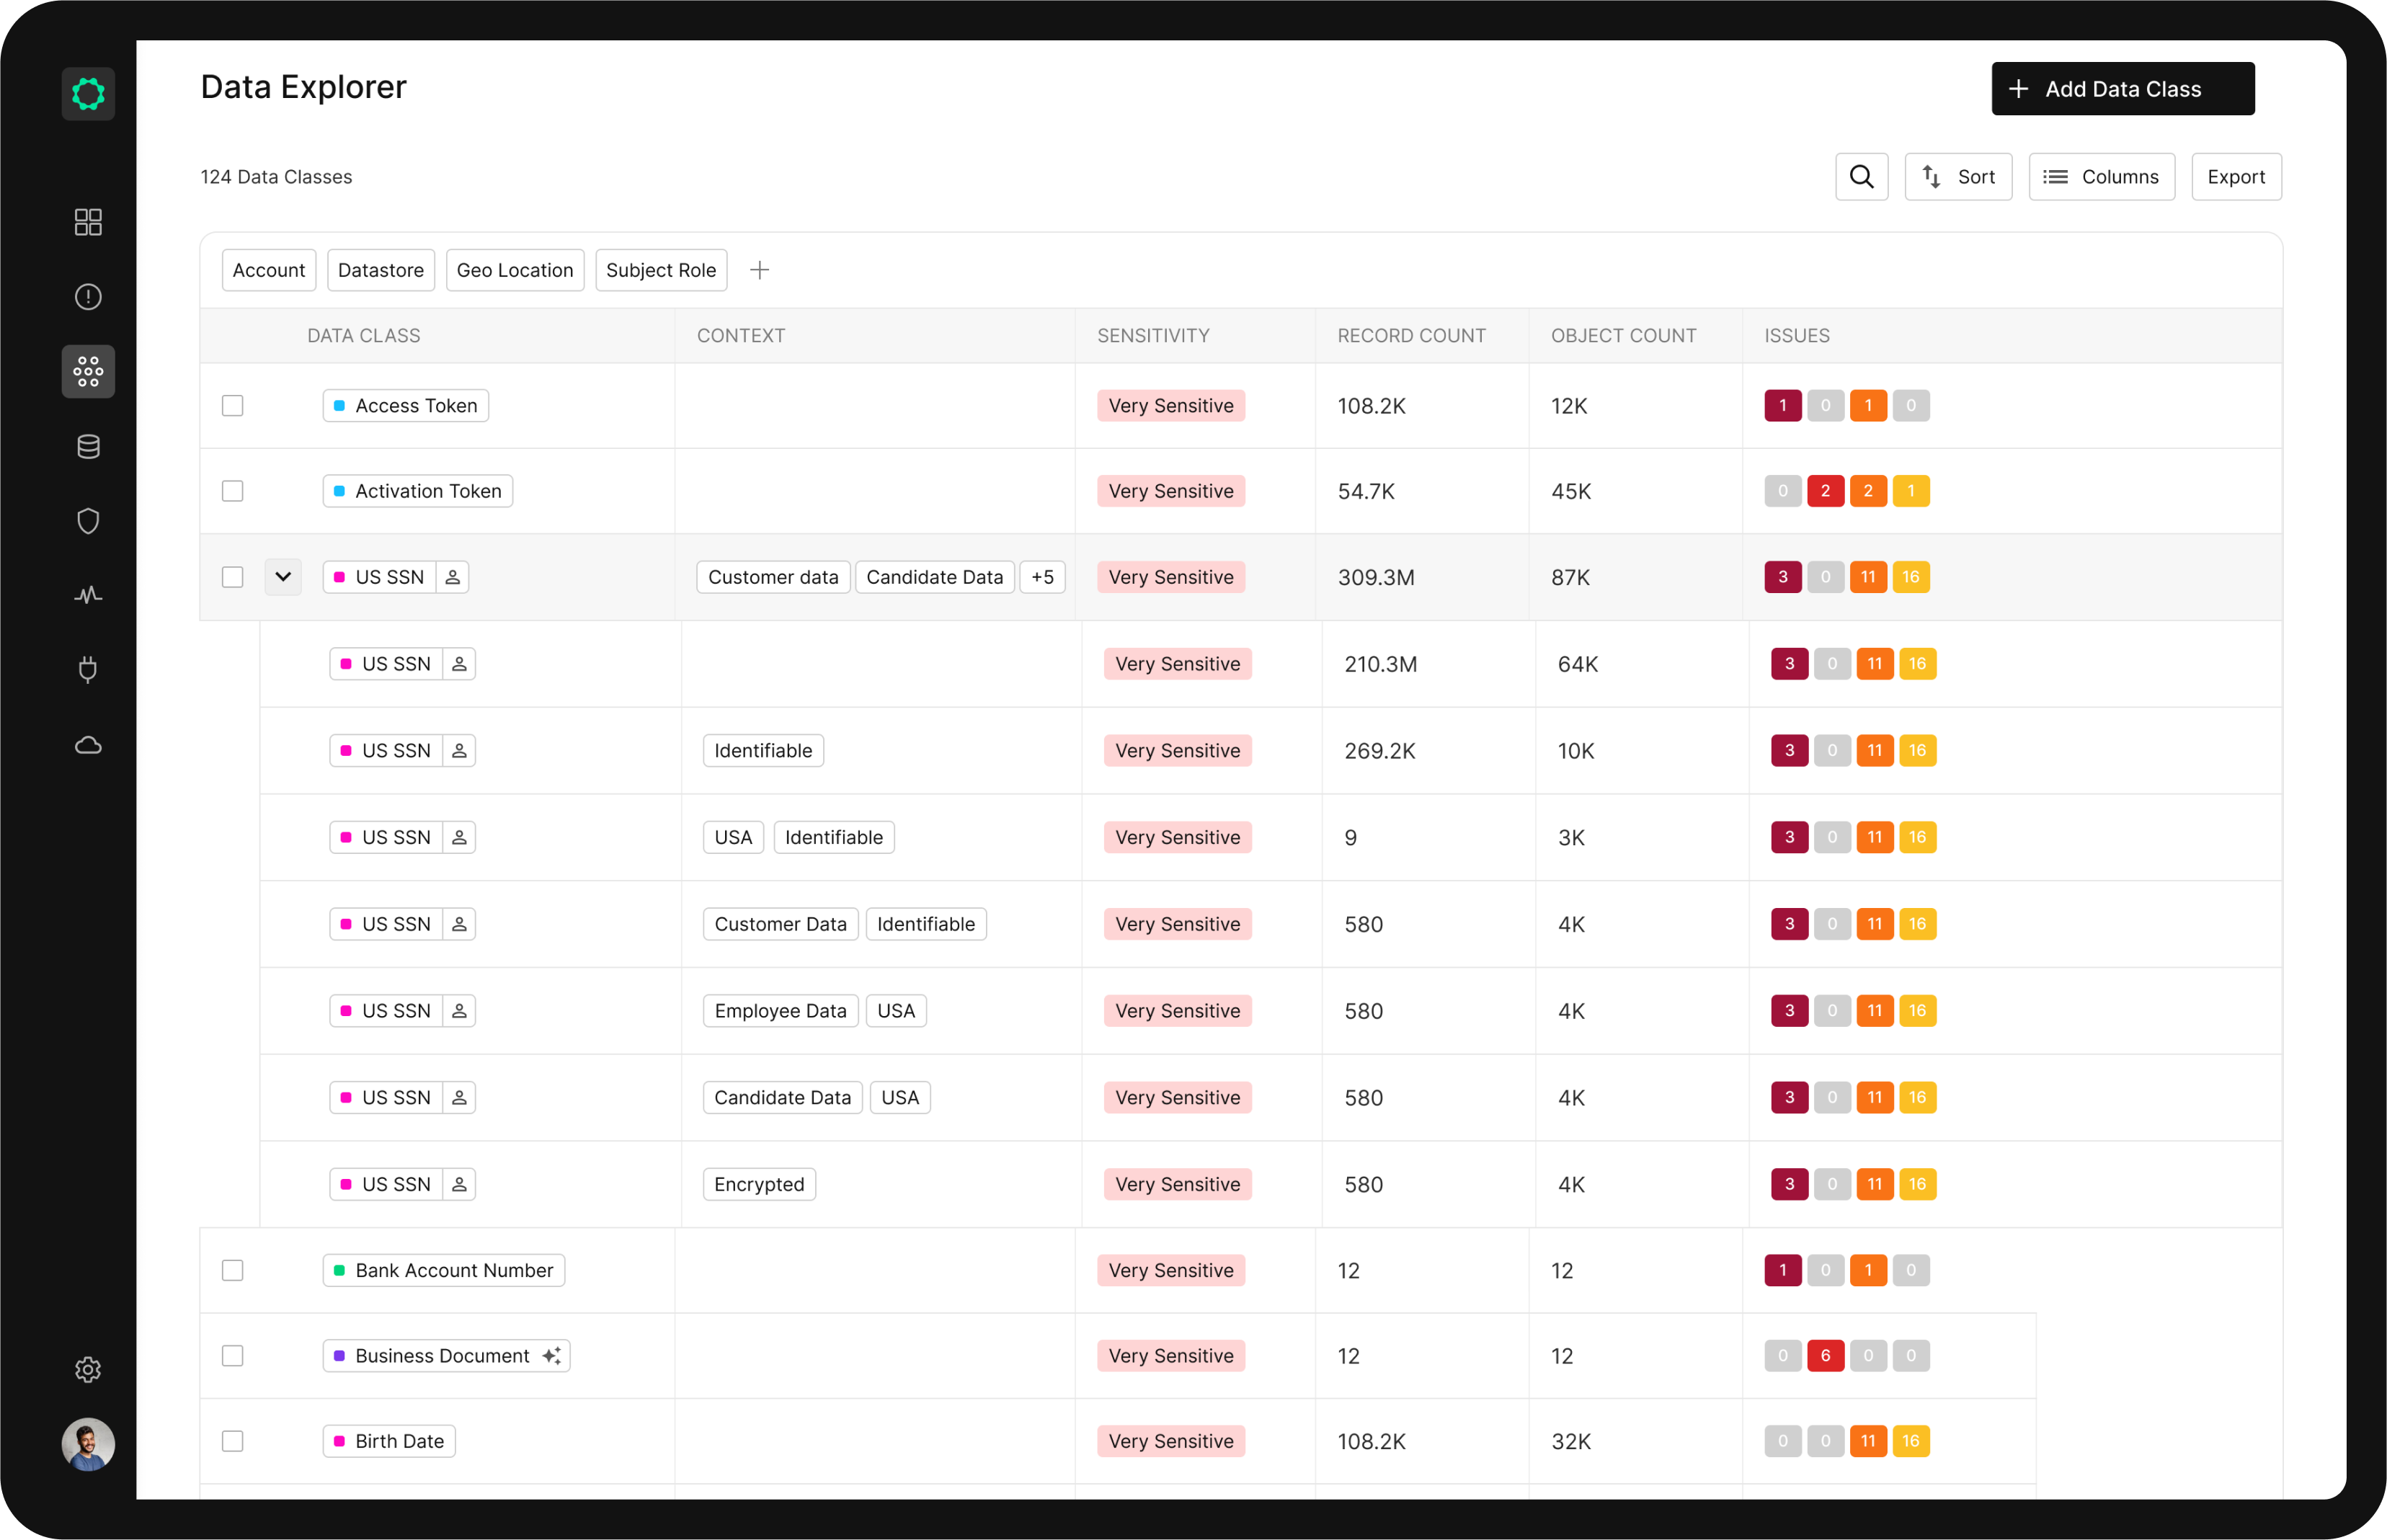Check the Access Token row checkbox

click(x=233, y=406)
